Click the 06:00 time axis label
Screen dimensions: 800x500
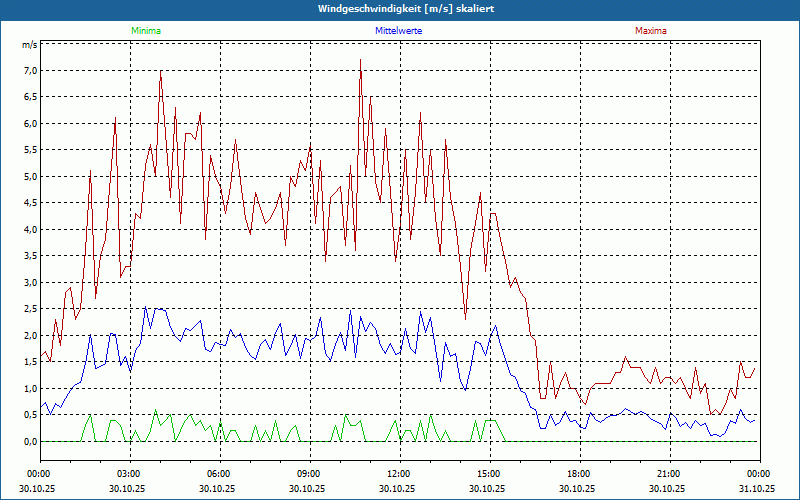(x=219, y=474)
